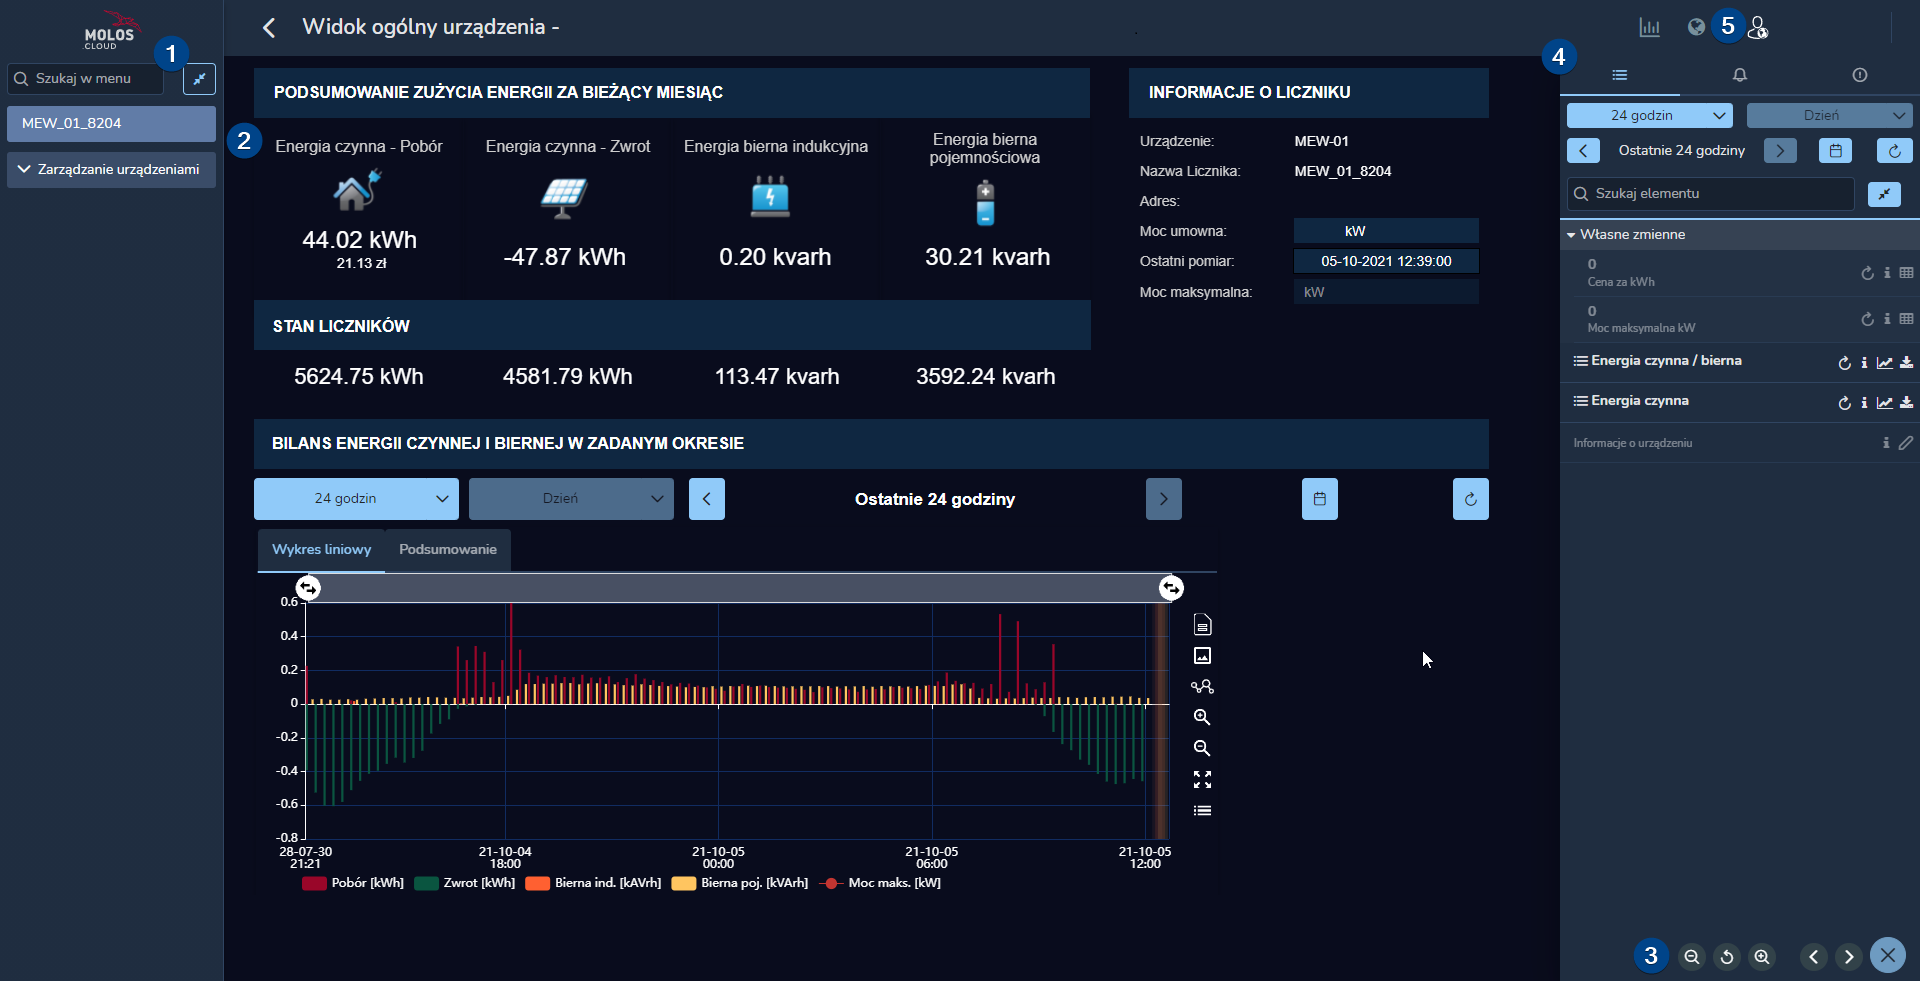Show info for the Energia czynna row
The image size is (1920, 981).
[x=1864, y=403]
